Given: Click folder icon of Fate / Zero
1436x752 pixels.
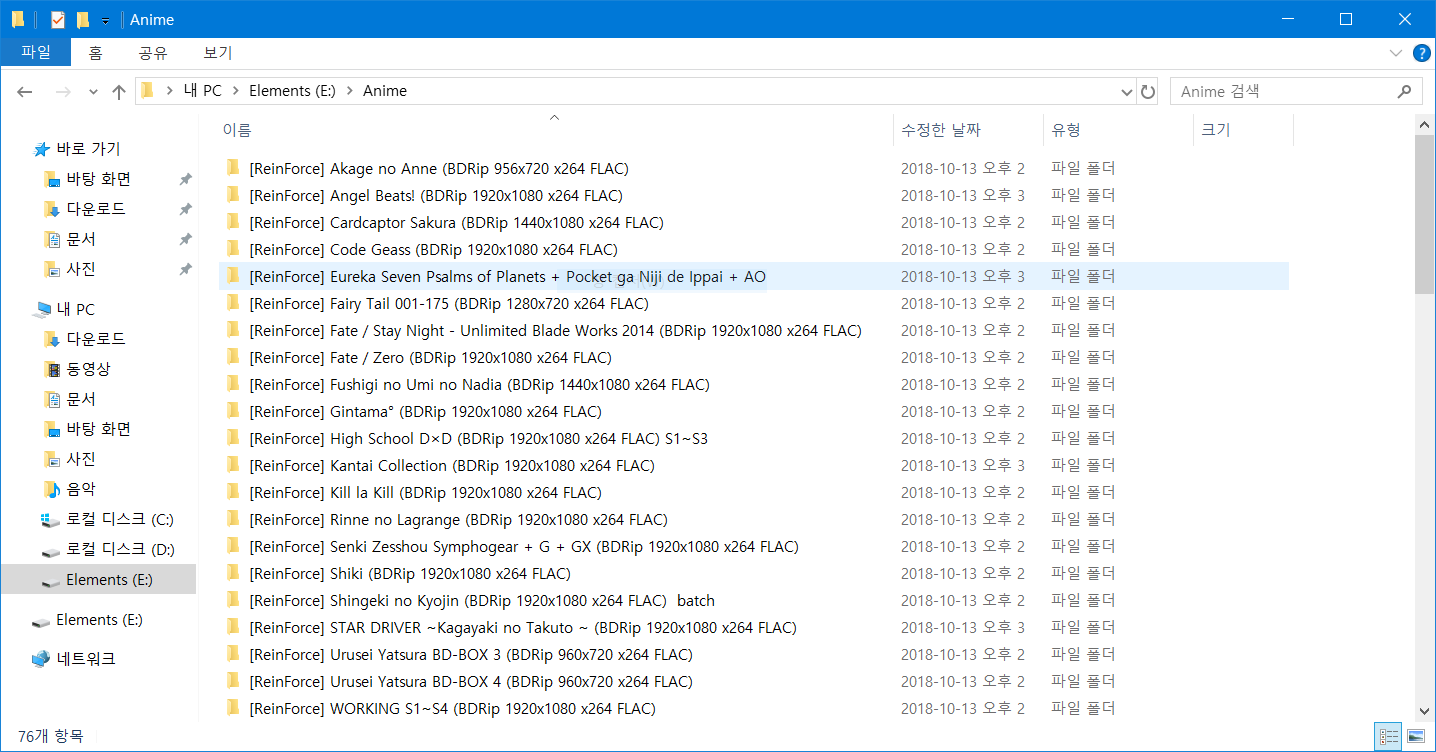Looking at the screenshot, I should tap(233, 357).
